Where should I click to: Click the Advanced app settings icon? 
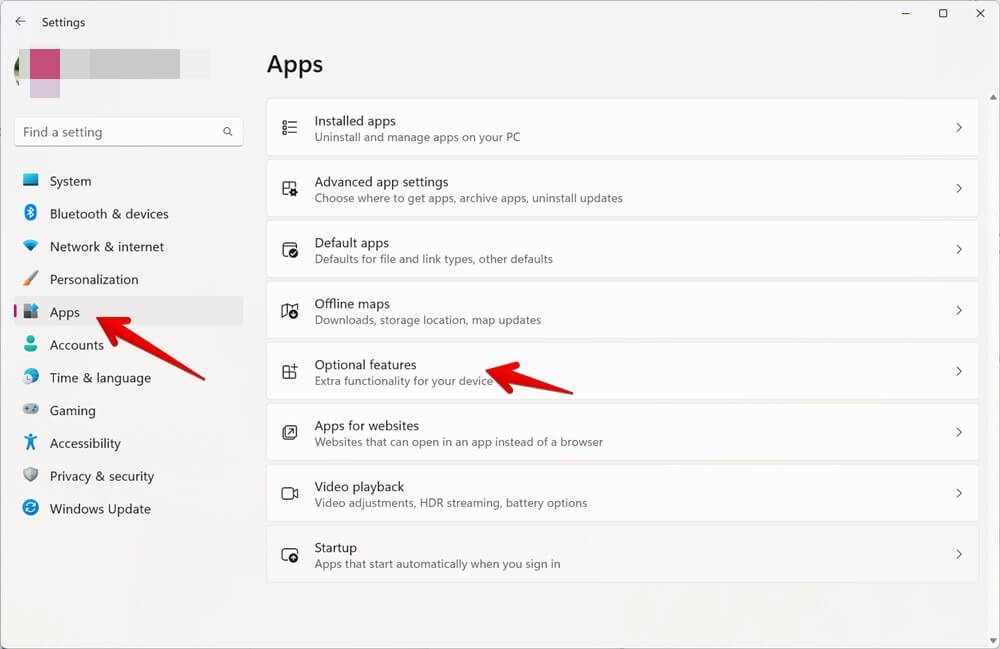coord(290,189)
